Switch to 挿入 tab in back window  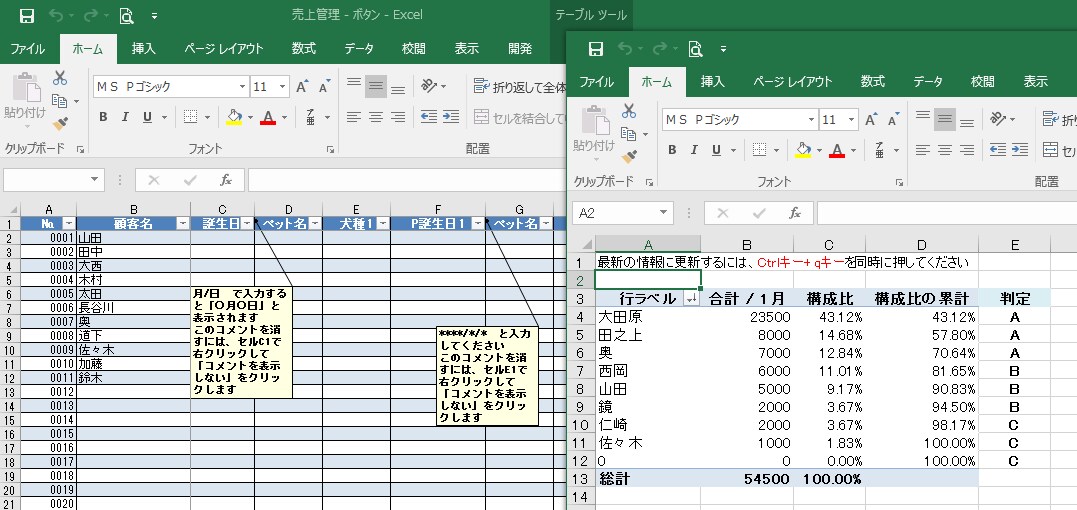[144, 49]
